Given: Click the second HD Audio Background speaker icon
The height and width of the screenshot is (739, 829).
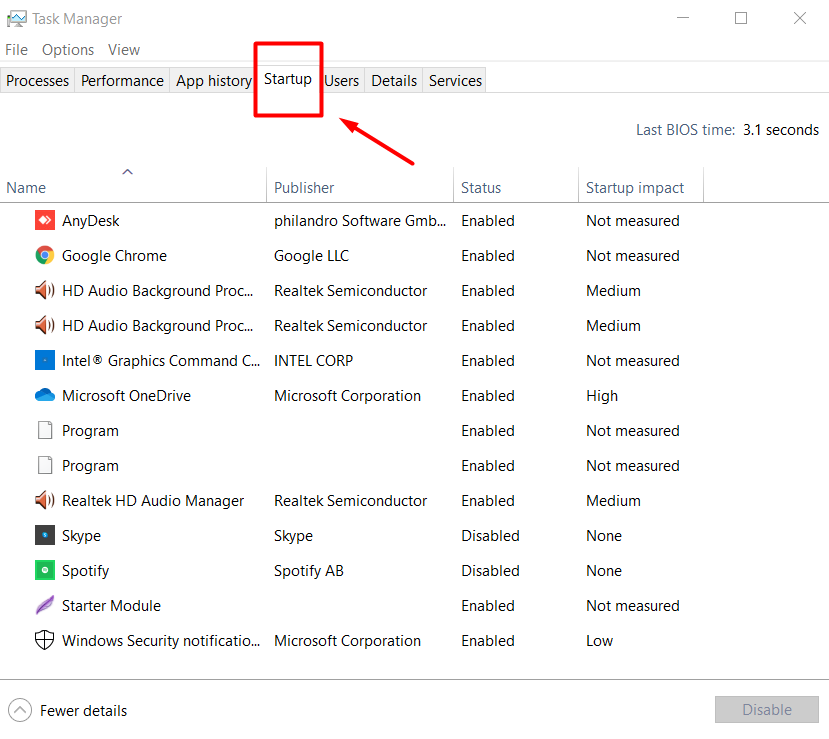Looking at the screenshot, I should pos(45,325).
